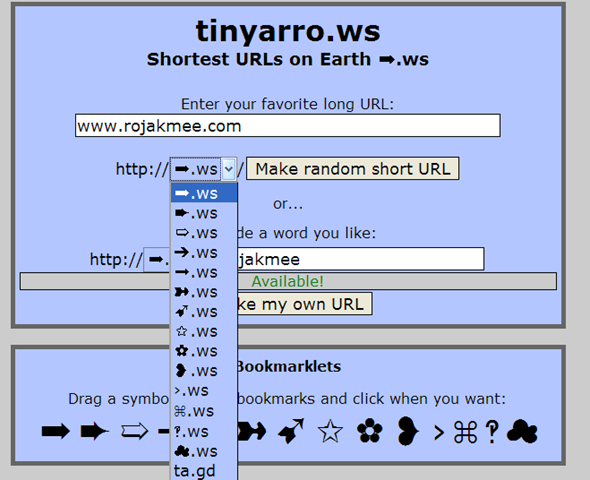Click the tailed arrow bookmarklet symbol
The image size is (590, 480).
94,431
